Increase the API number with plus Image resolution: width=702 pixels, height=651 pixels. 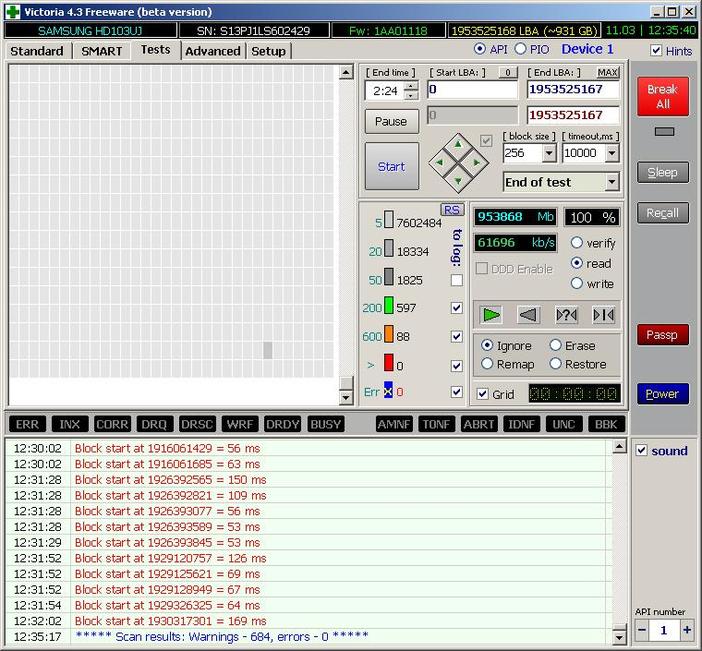[x=687, y=630]
